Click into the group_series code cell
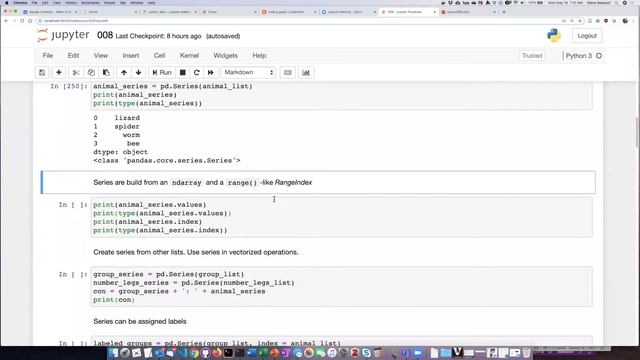Screen dimensions: 640x360 click(341, 287)
